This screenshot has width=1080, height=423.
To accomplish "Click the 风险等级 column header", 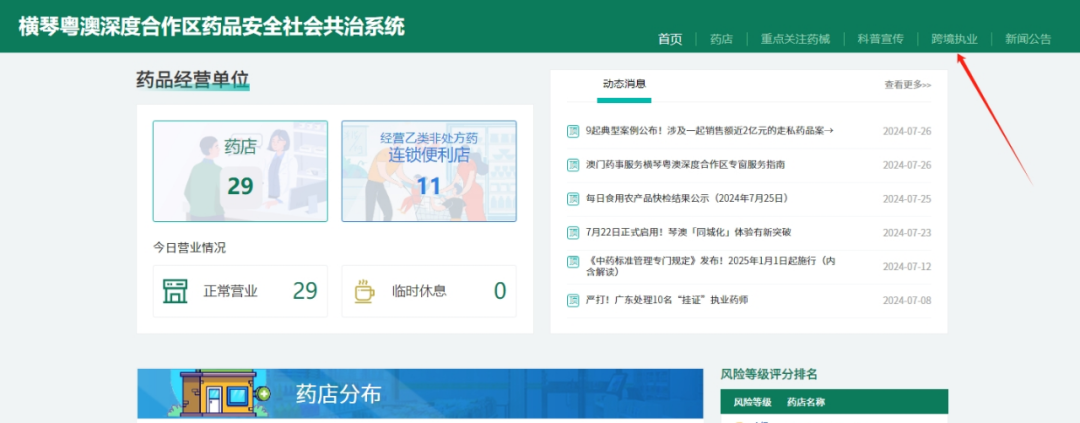I will point(752,402).
